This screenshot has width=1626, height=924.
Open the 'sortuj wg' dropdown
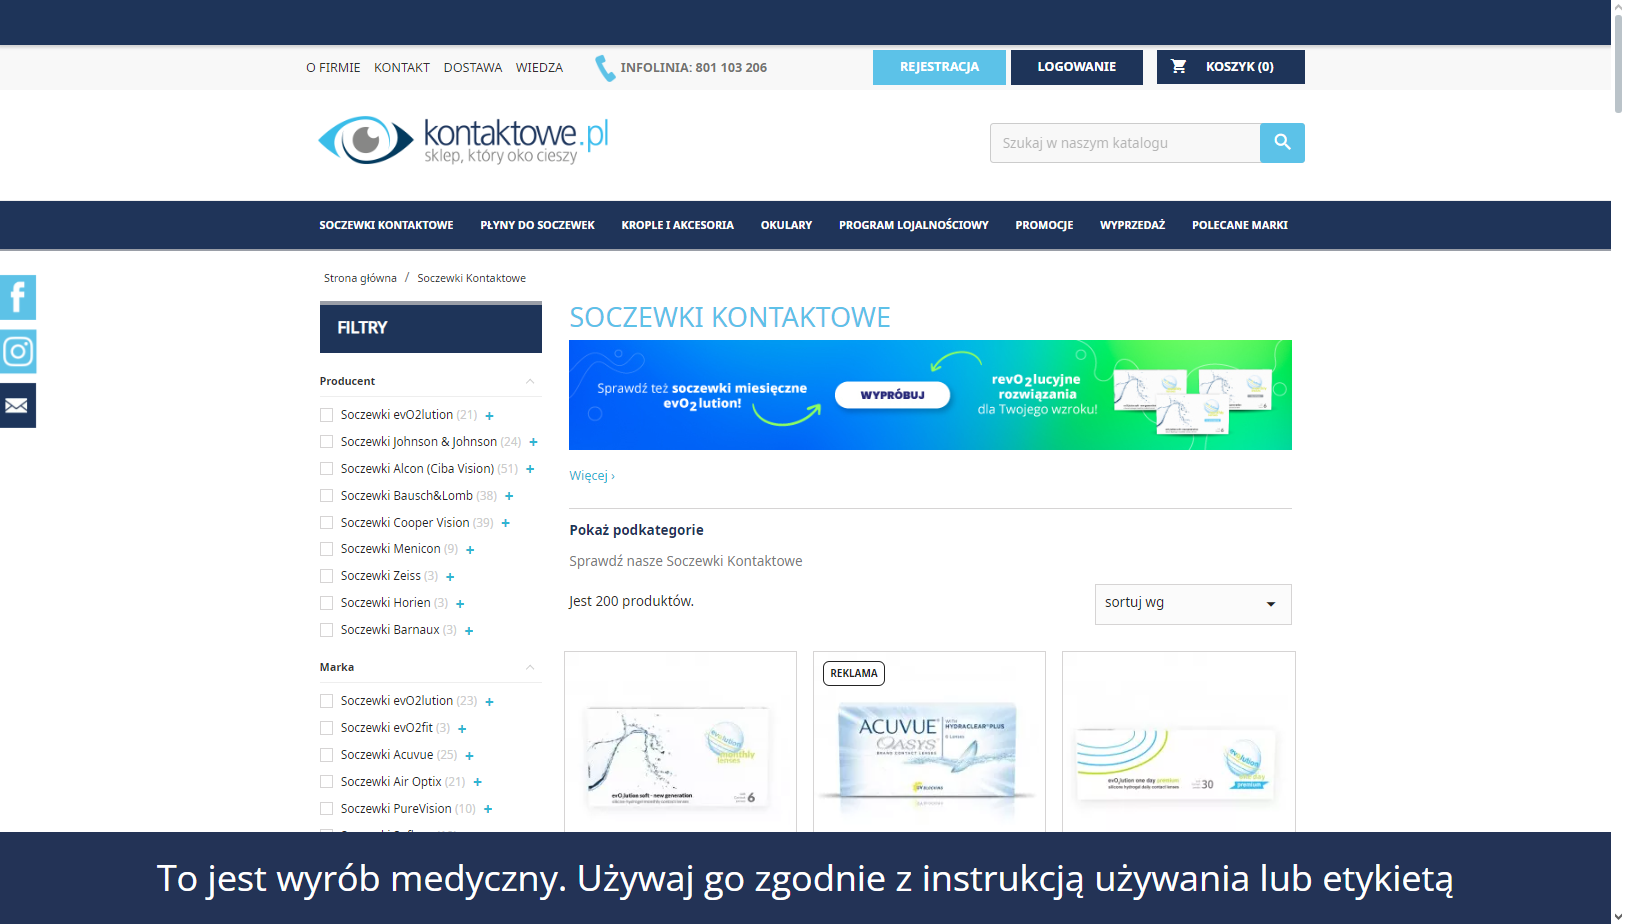[x=1193, y=604]
